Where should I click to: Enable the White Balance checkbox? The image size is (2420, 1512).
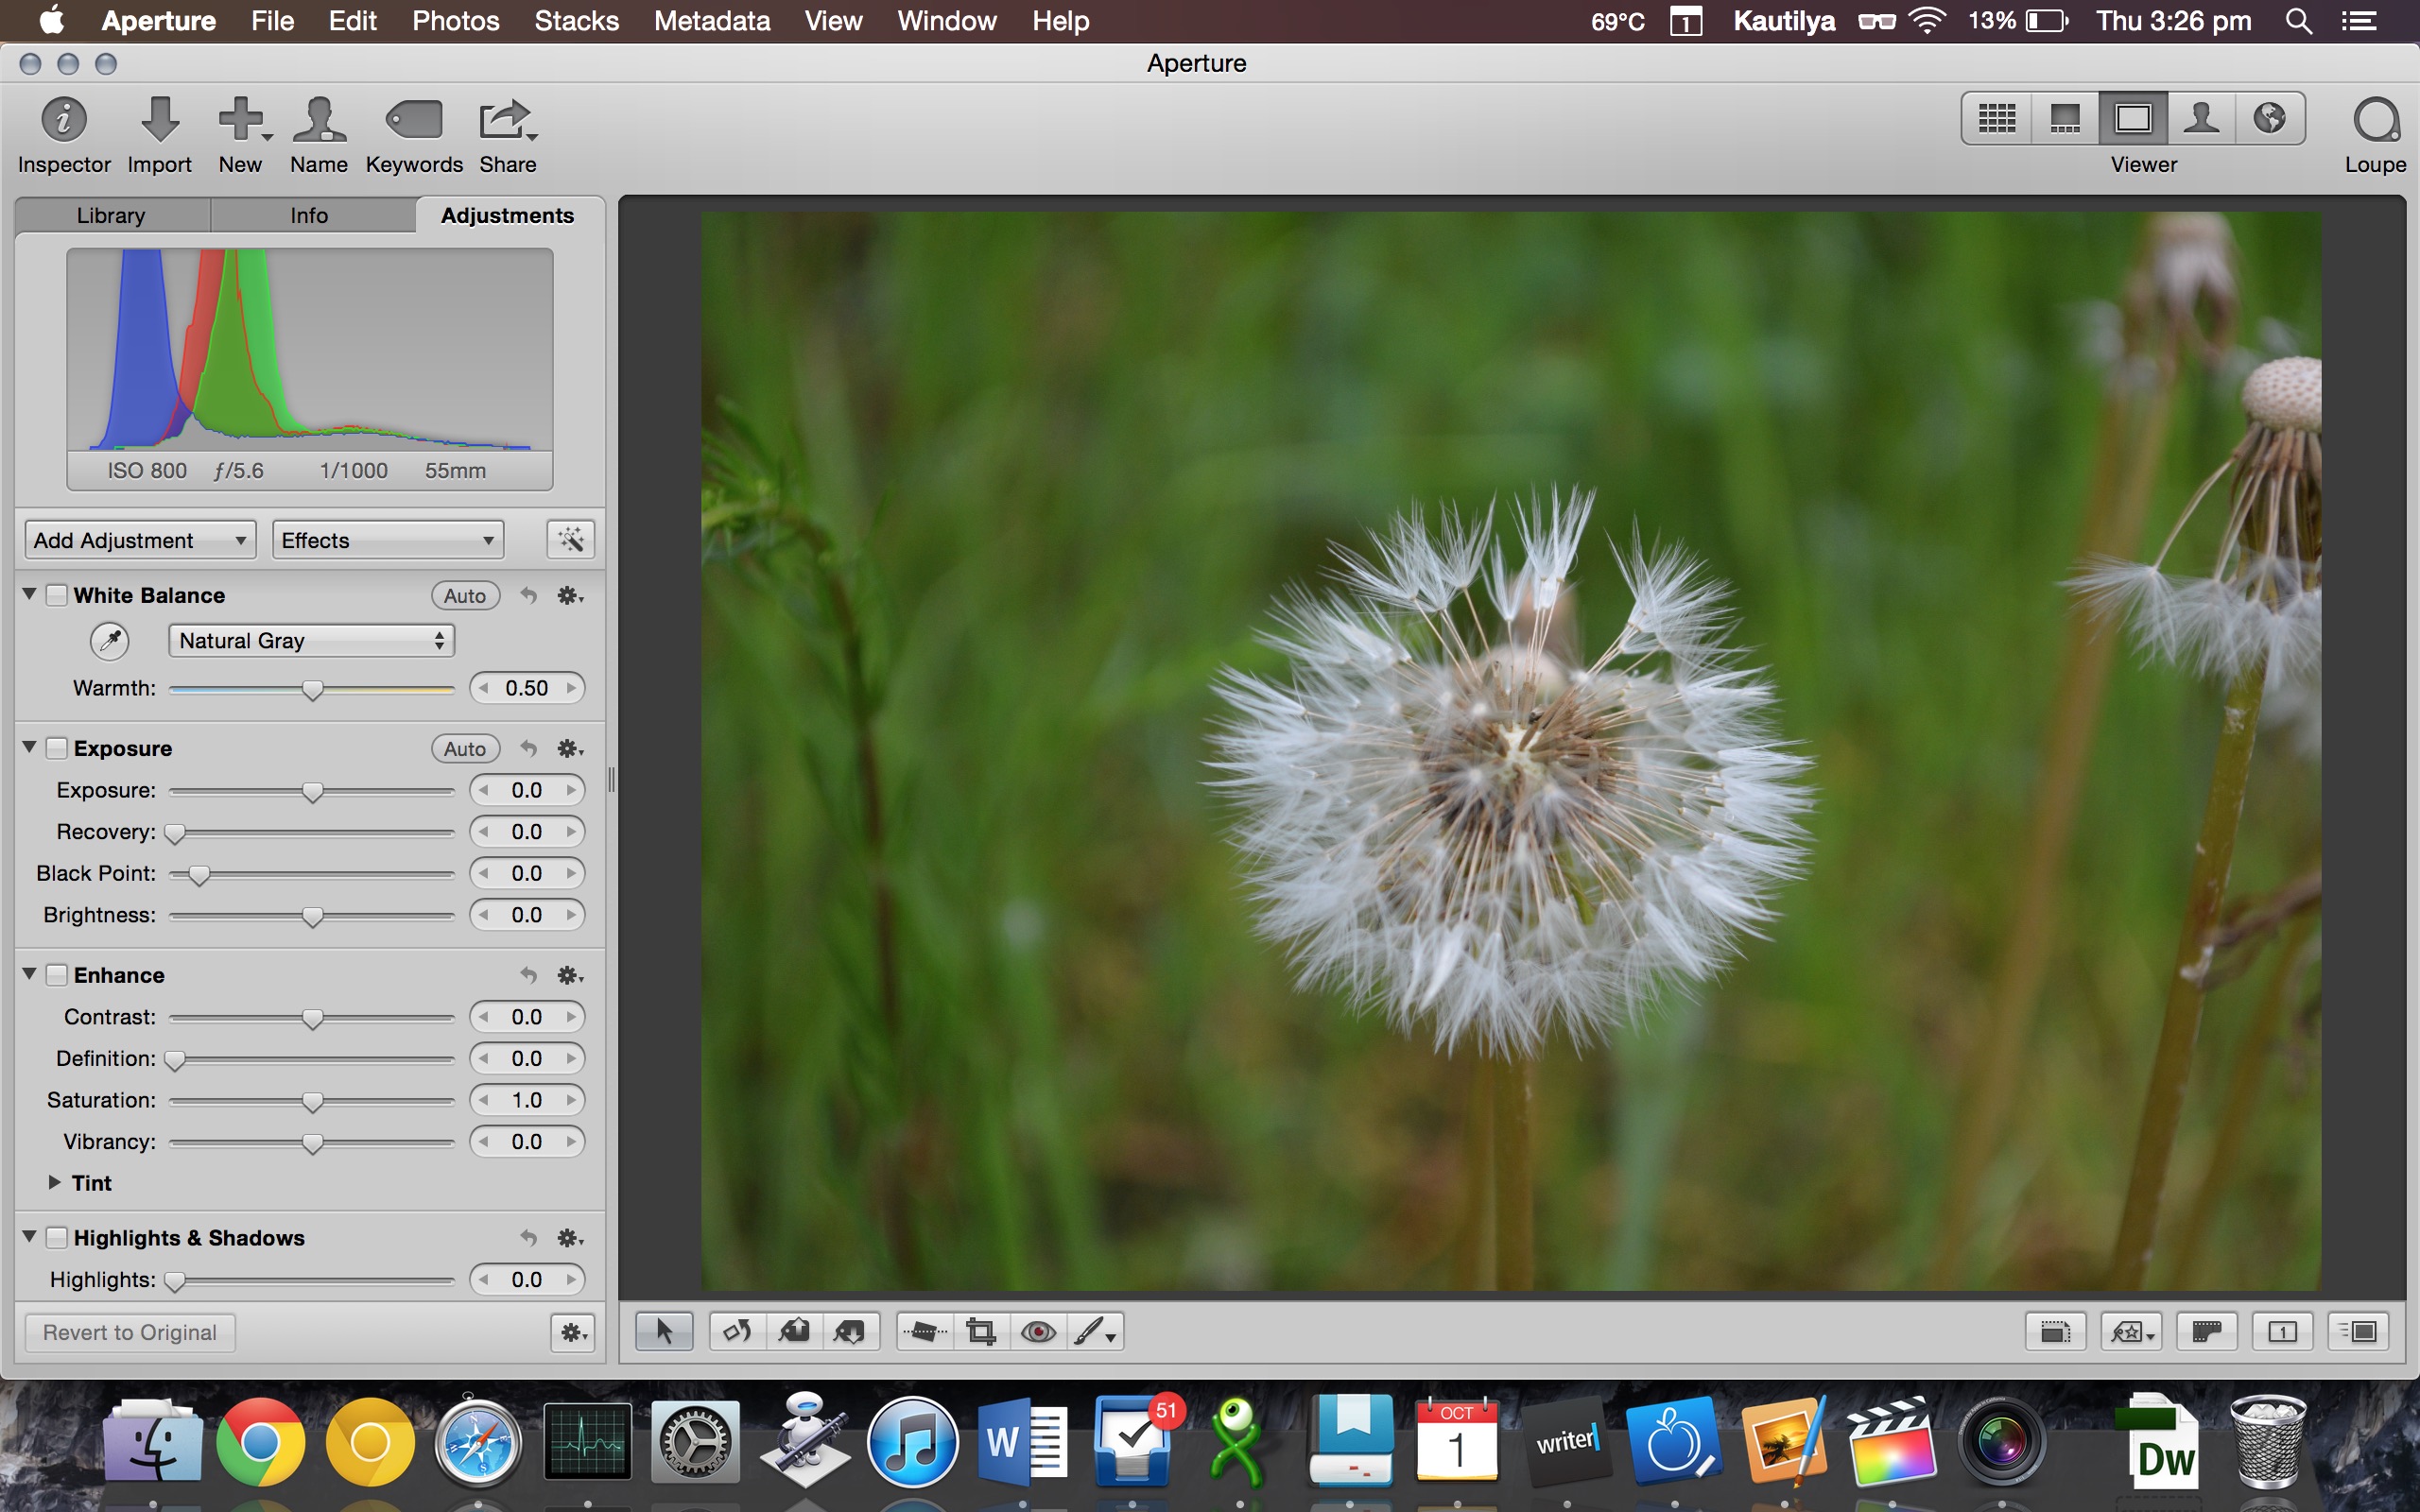57,595
